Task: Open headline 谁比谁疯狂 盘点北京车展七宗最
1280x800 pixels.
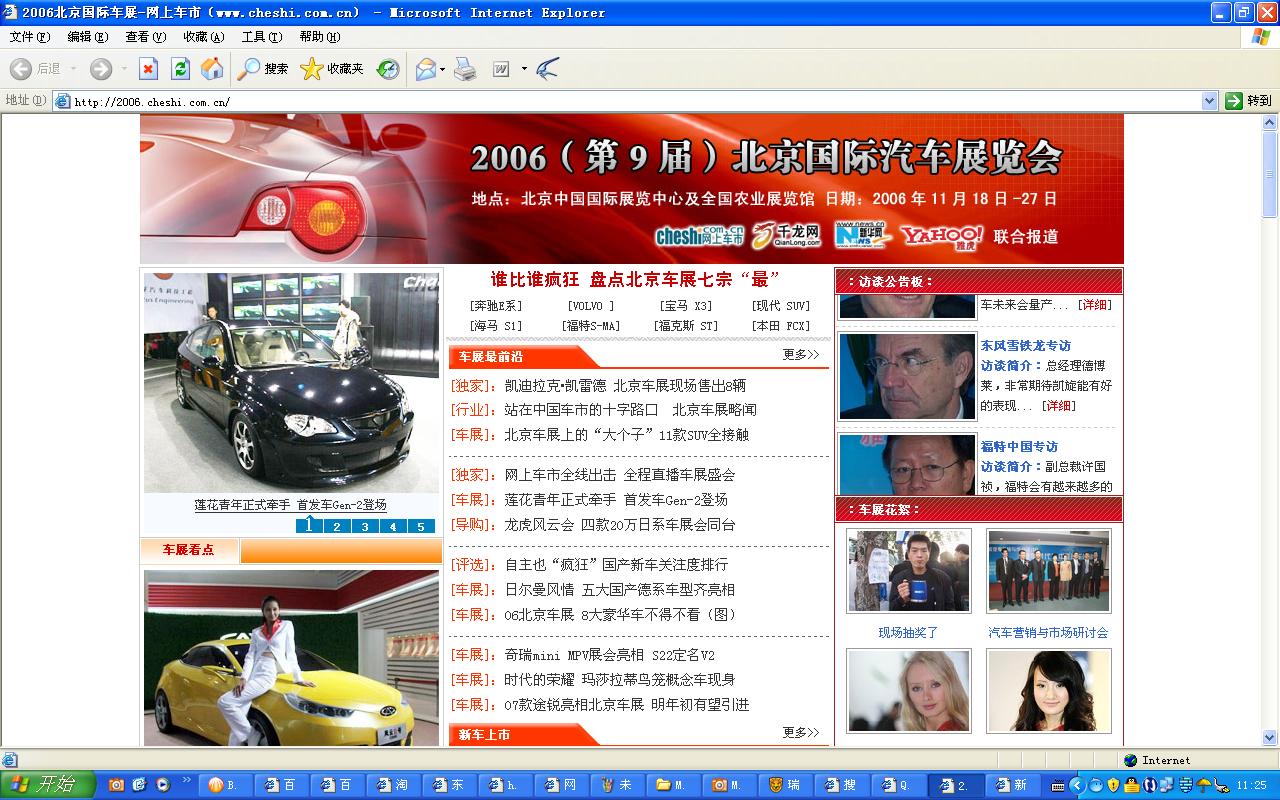Action: pos(636,280)
